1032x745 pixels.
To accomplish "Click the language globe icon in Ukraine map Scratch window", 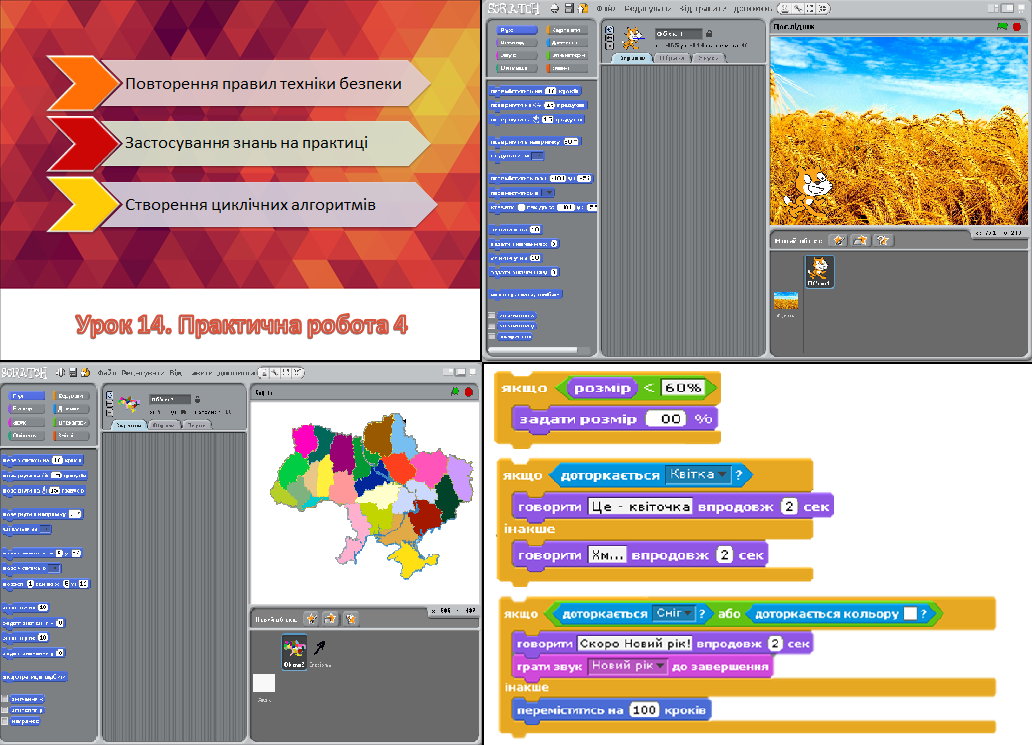I will tap(59, 372).
